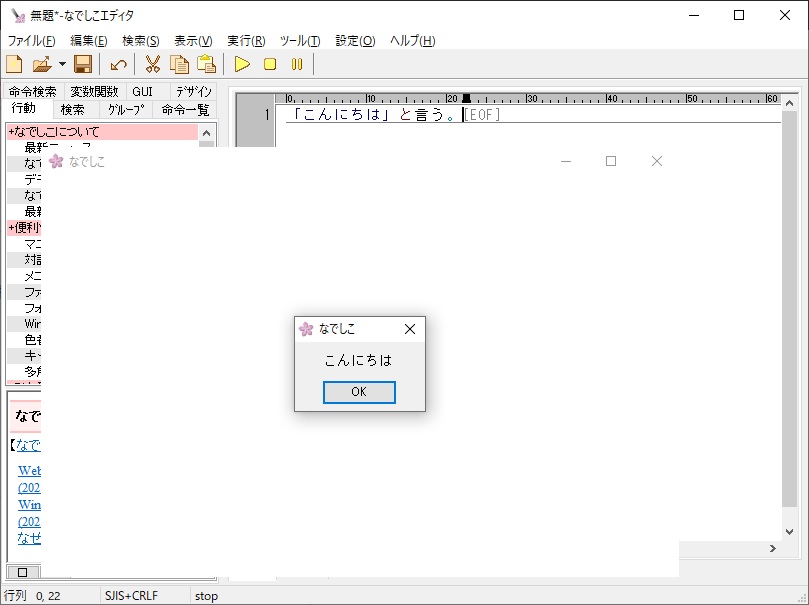Image resolution: width=809 pixels, height=605 pixels.
Task: Switch to the 命令検索 tab
Action: [x=32, y=92]
